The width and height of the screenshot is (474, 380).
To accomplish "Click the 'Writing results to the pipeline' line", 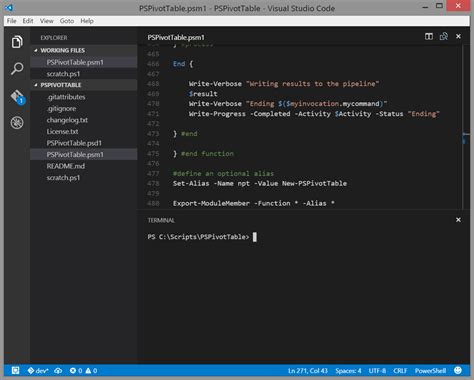I will pyautogui.click(x=284, y=84).
